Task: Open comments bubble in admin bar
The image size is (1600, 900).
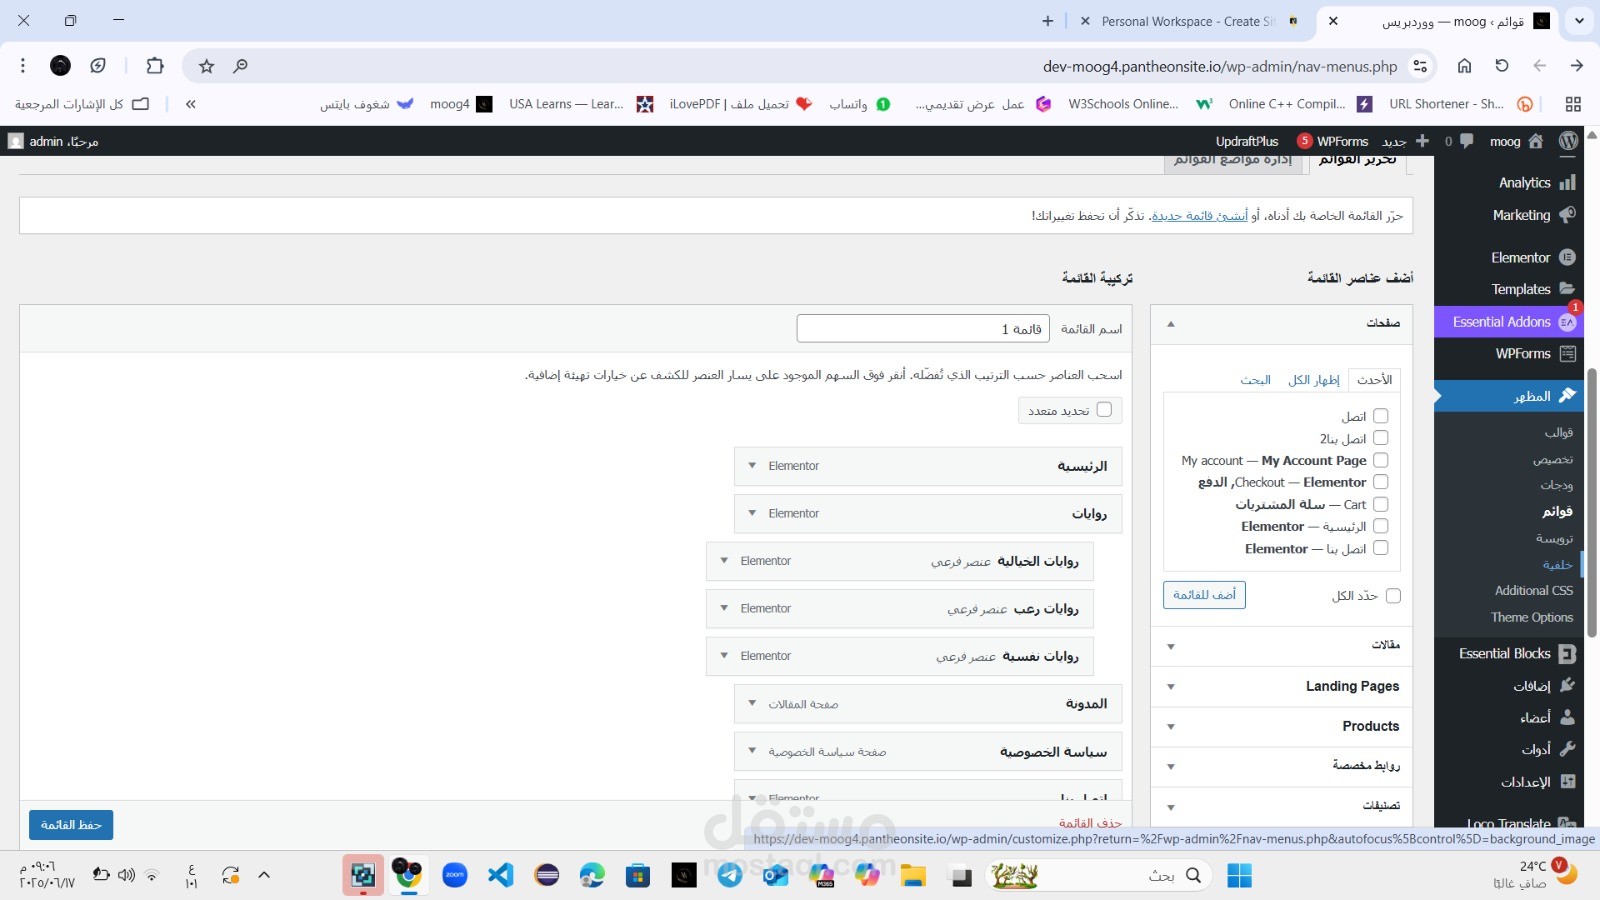Action: (x=1466, y=141)
